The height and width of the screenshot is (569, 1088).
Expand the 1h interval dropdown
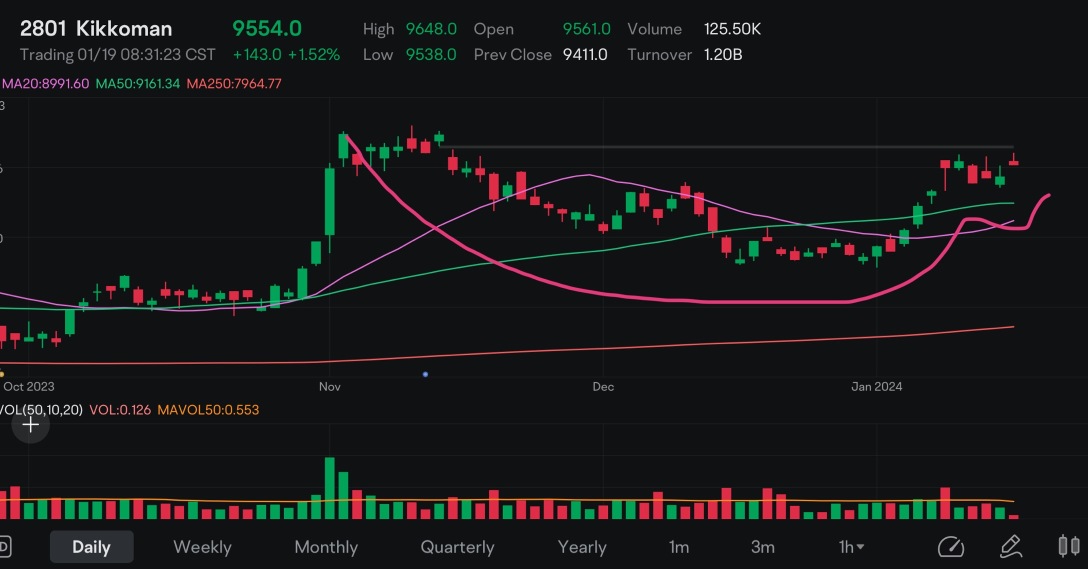851,547
